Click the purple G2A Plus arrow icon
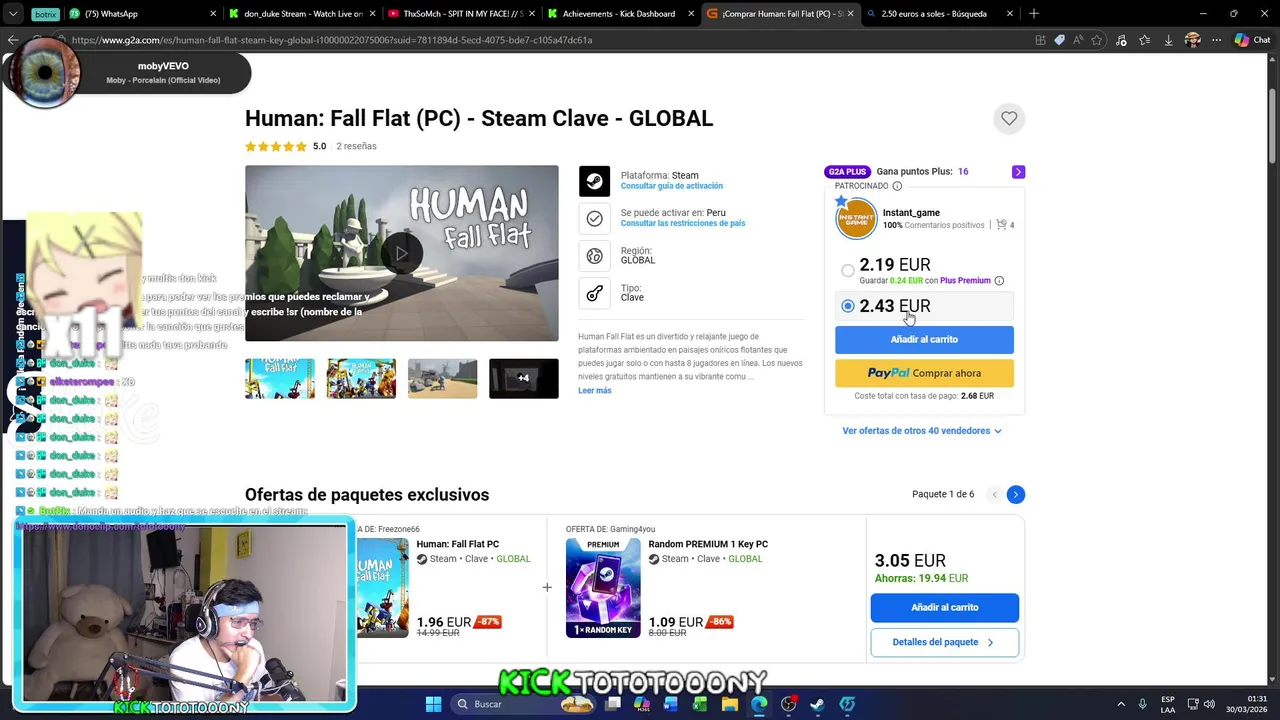Screen dimensions: 1280x720 (1018, 172)
